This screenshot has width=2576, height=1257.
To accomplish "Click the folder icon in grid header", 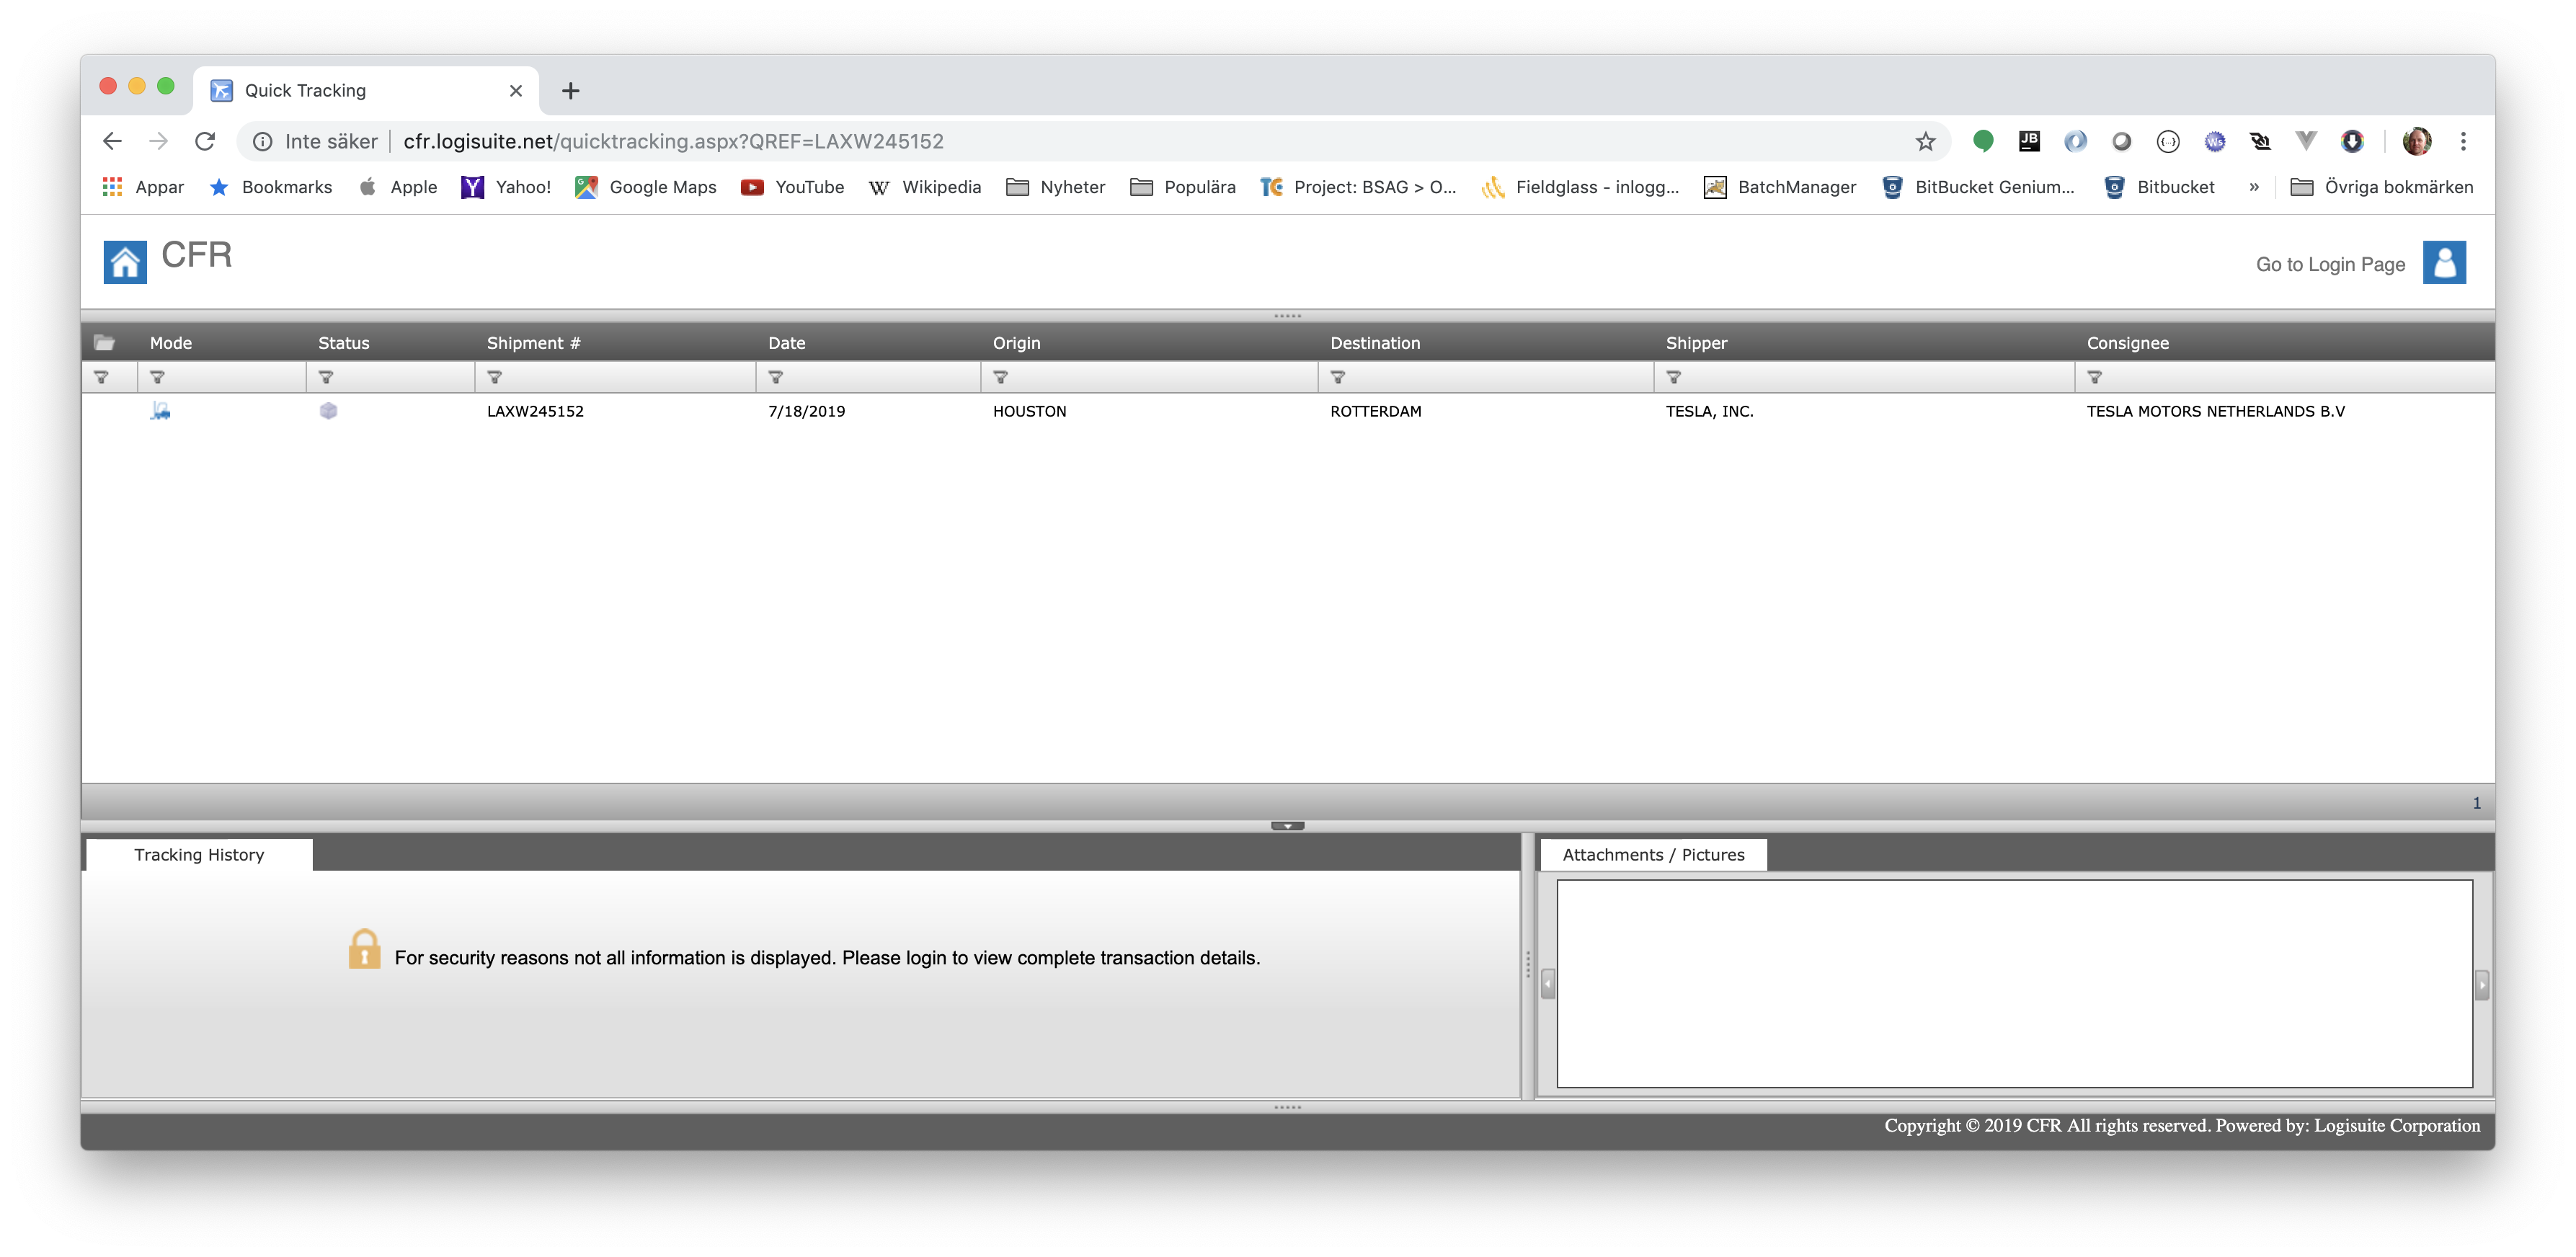I will [x=104, y=343].
